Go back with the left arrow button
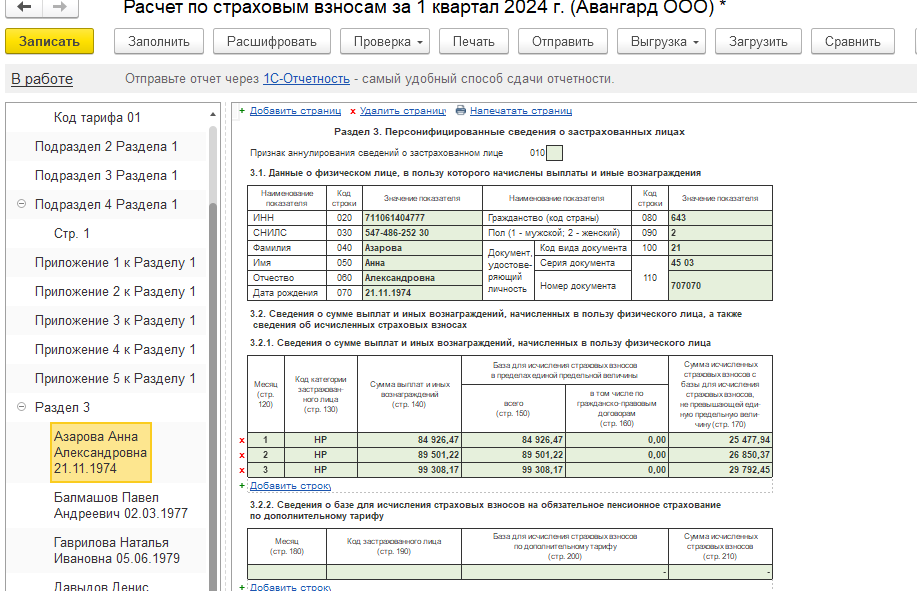The image size is (917, 591). click(24, 7)
